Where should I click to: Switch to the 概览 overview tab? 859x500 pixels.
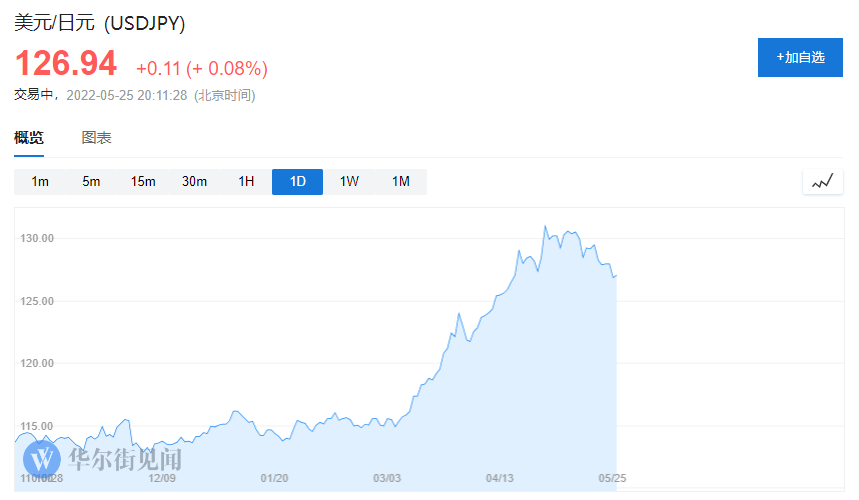pos(29,138)
